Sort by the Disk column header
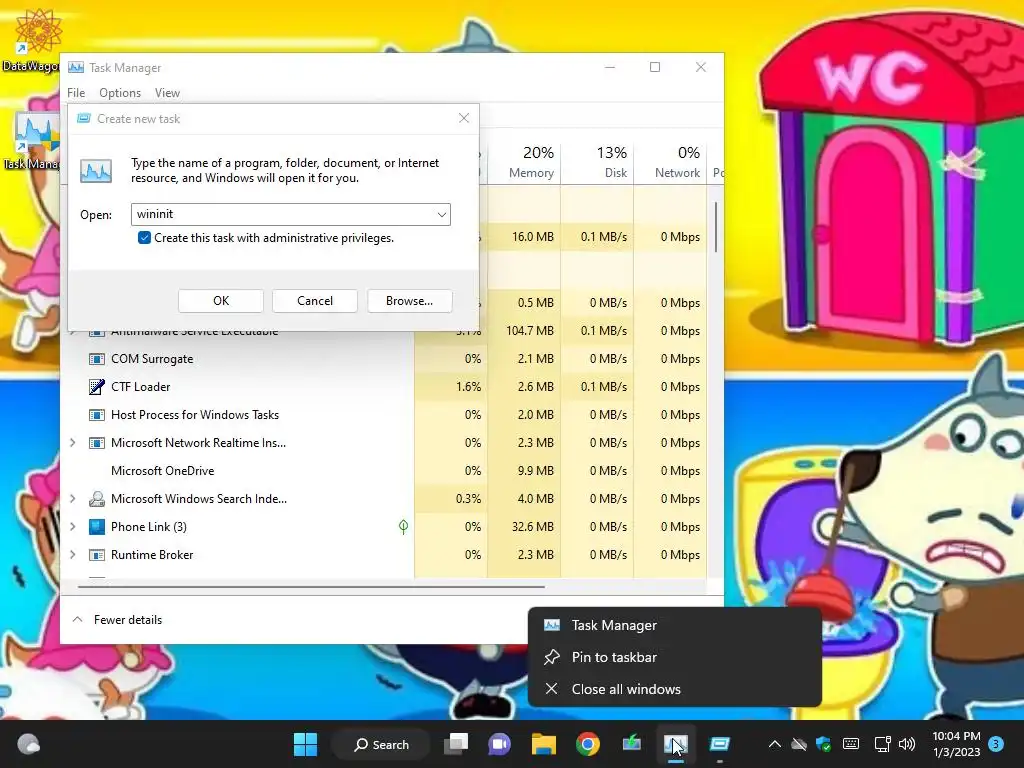 coord(598,161)
